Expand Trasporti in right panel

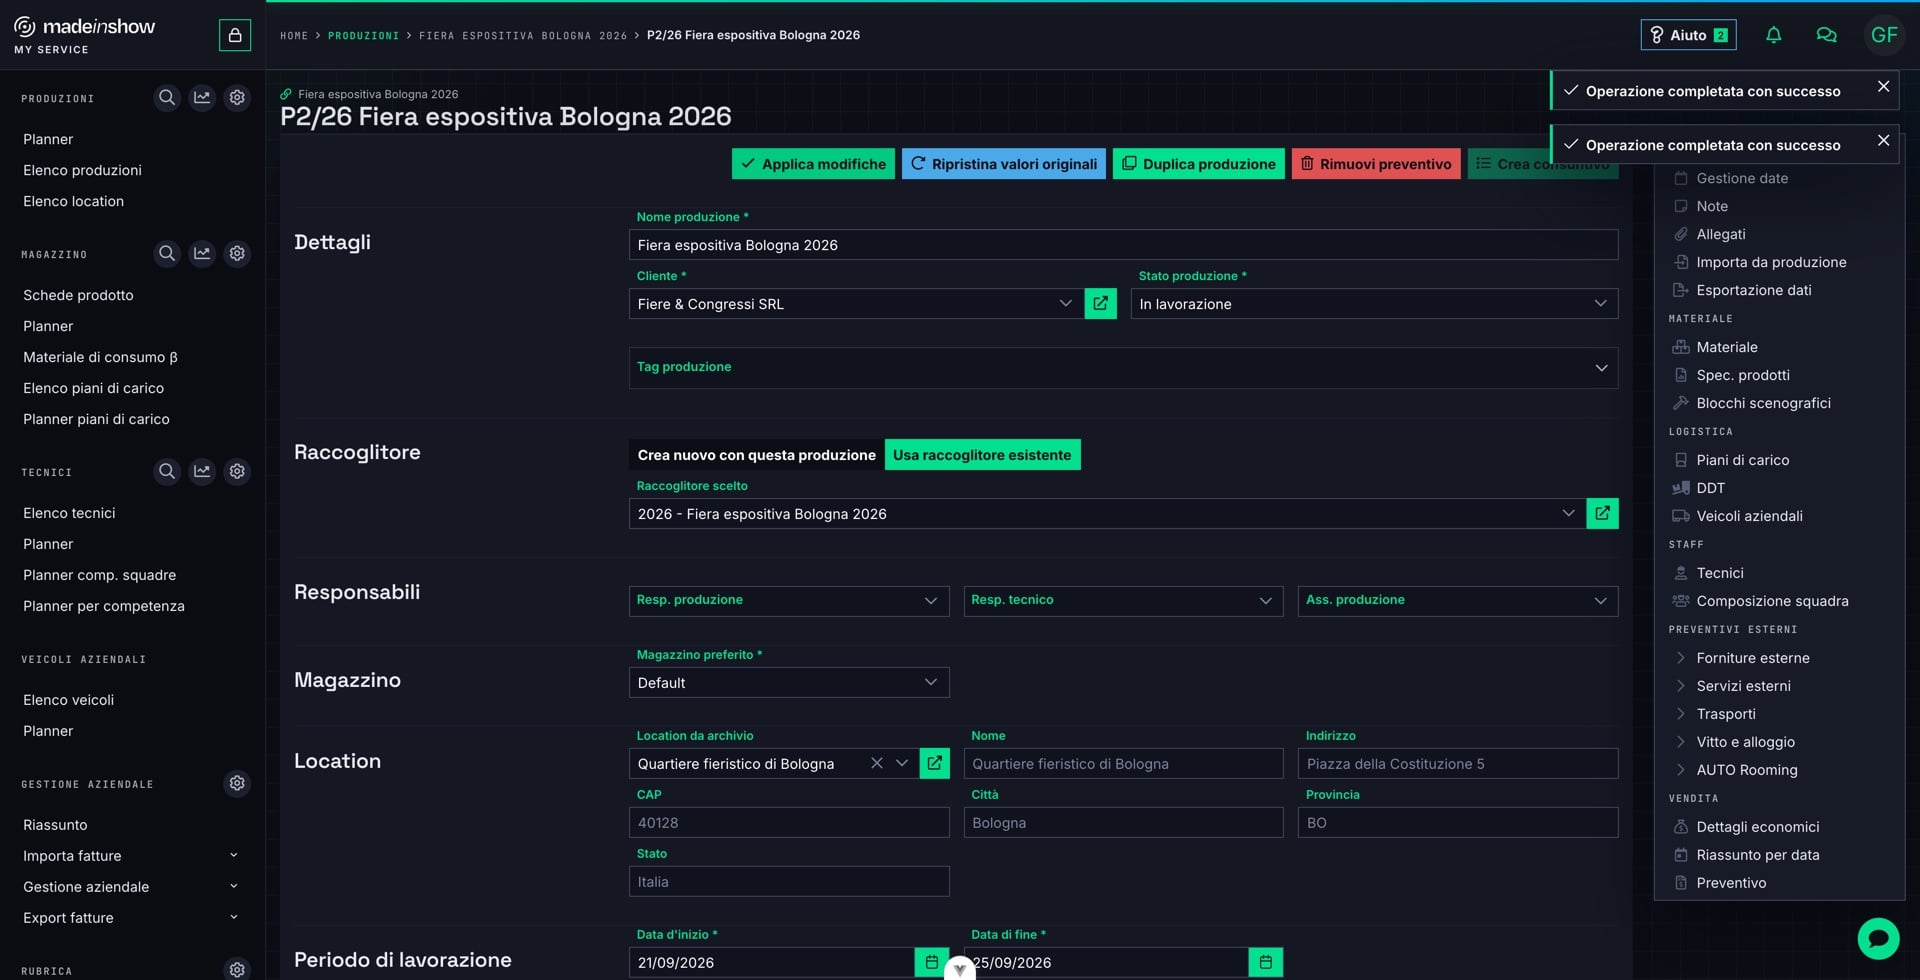click(x=1725, y=714)
